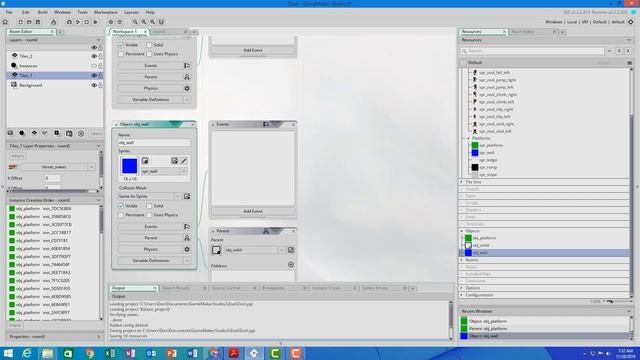Click the Zoom In toolbar icon
This screenshot has width=640, height=360.
152,22
